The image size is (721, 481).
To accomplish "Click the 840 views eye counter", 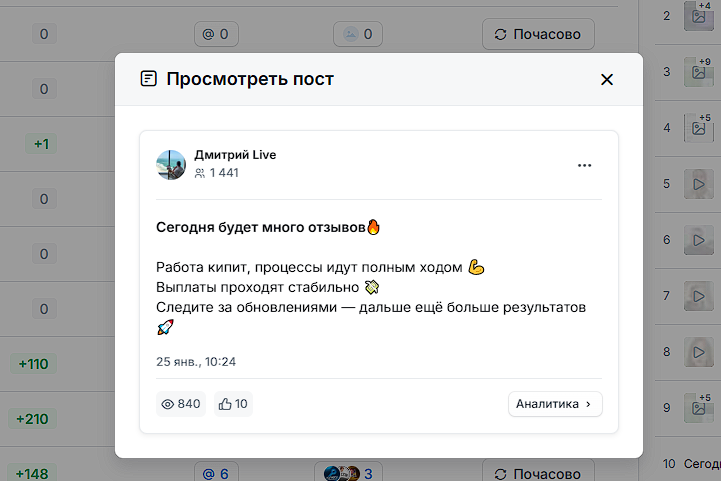I will [180, 404].
